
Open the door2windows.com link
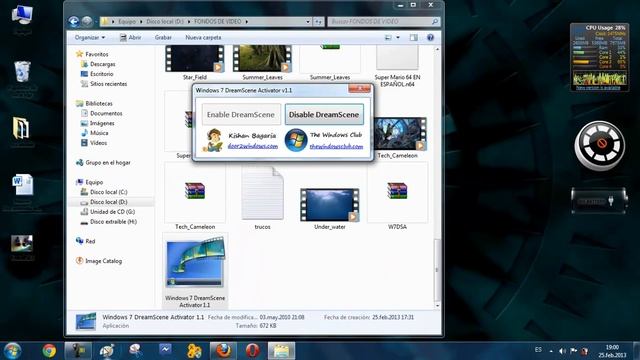click(253, 146)
